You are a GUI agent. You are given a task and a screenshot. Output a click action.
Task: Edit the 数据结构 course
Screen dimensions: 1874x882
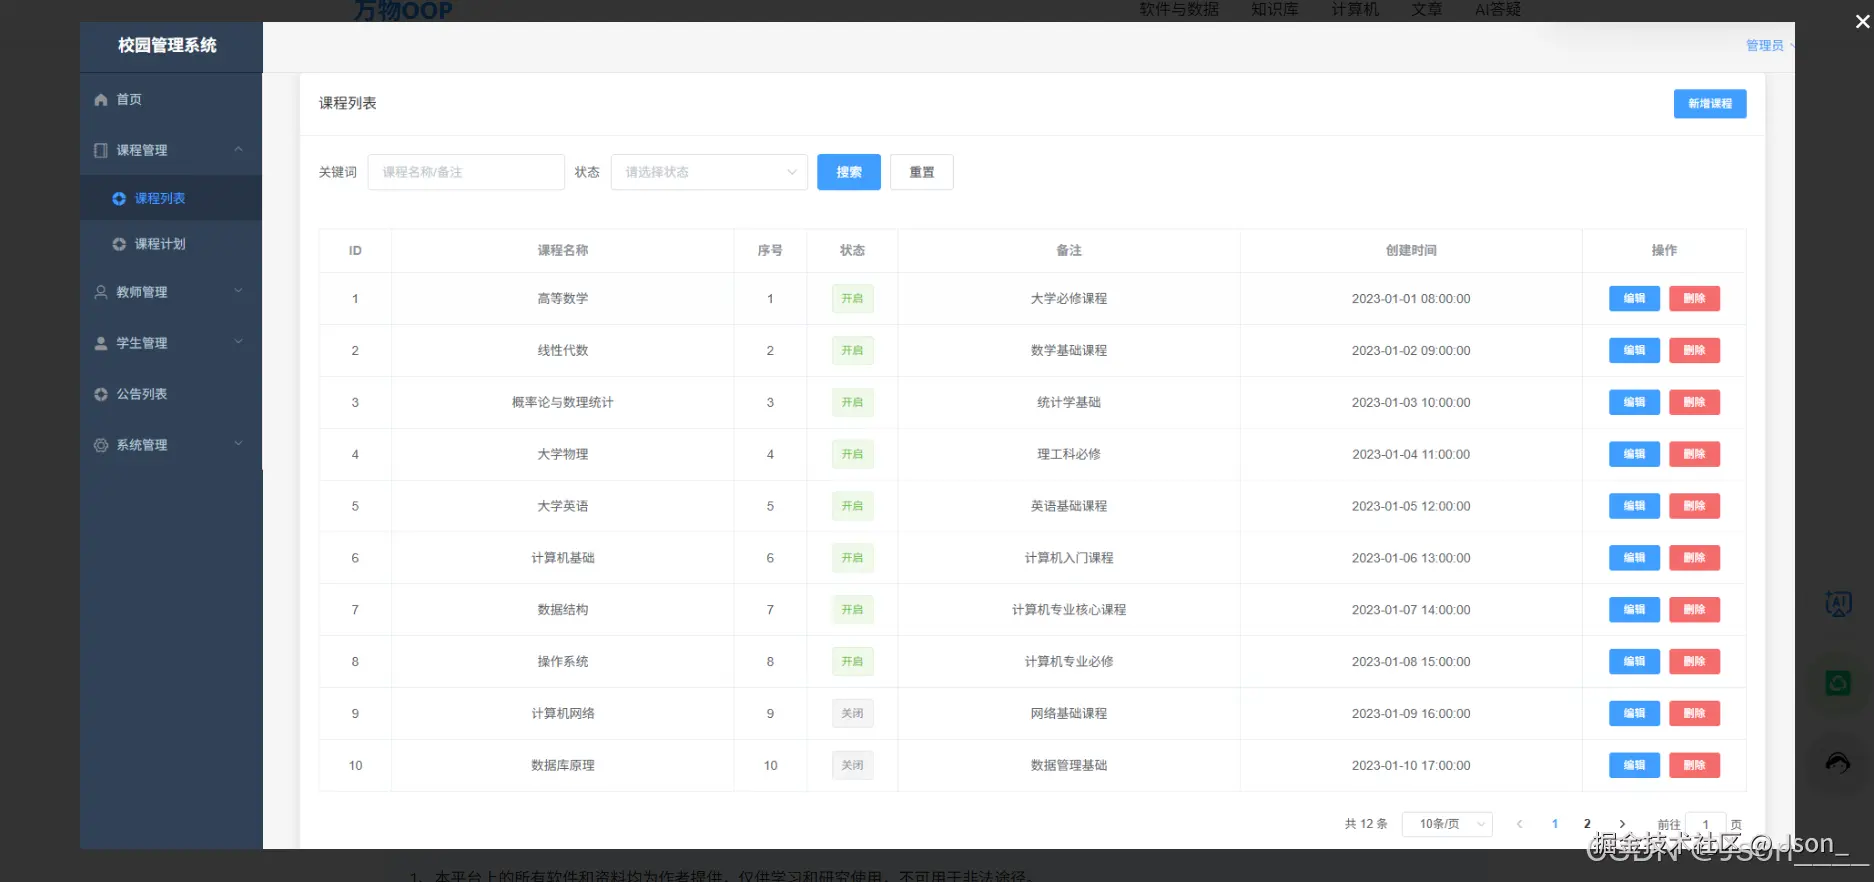point(1634,610)
